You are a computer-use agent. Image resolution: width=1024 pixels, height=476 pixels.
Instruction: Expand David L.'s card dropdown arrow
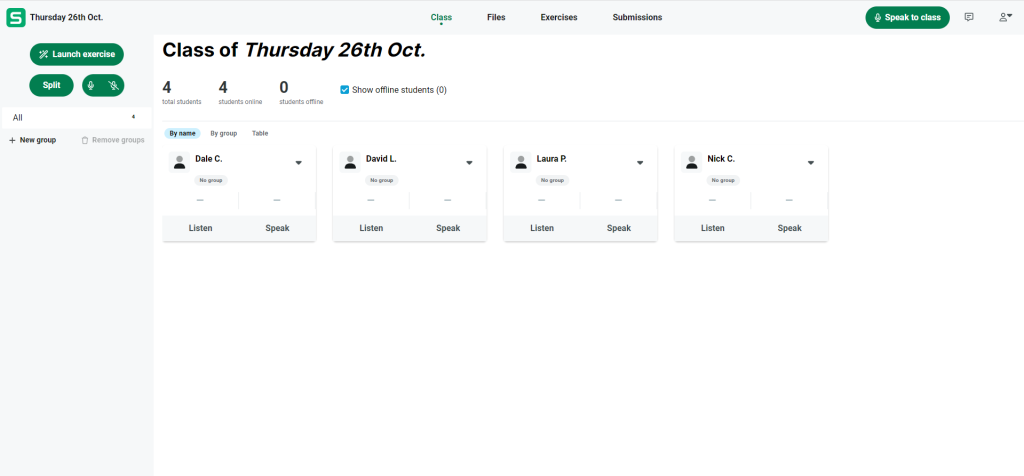pos(469,163)
